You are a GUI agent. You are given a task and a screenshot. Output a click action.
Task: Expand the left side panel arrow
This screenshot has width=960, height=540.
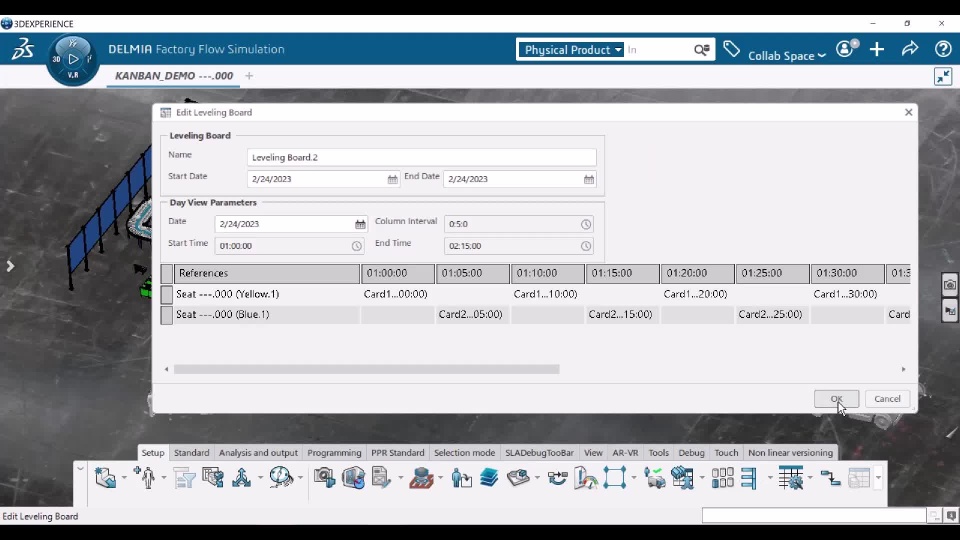coord(10,266)
